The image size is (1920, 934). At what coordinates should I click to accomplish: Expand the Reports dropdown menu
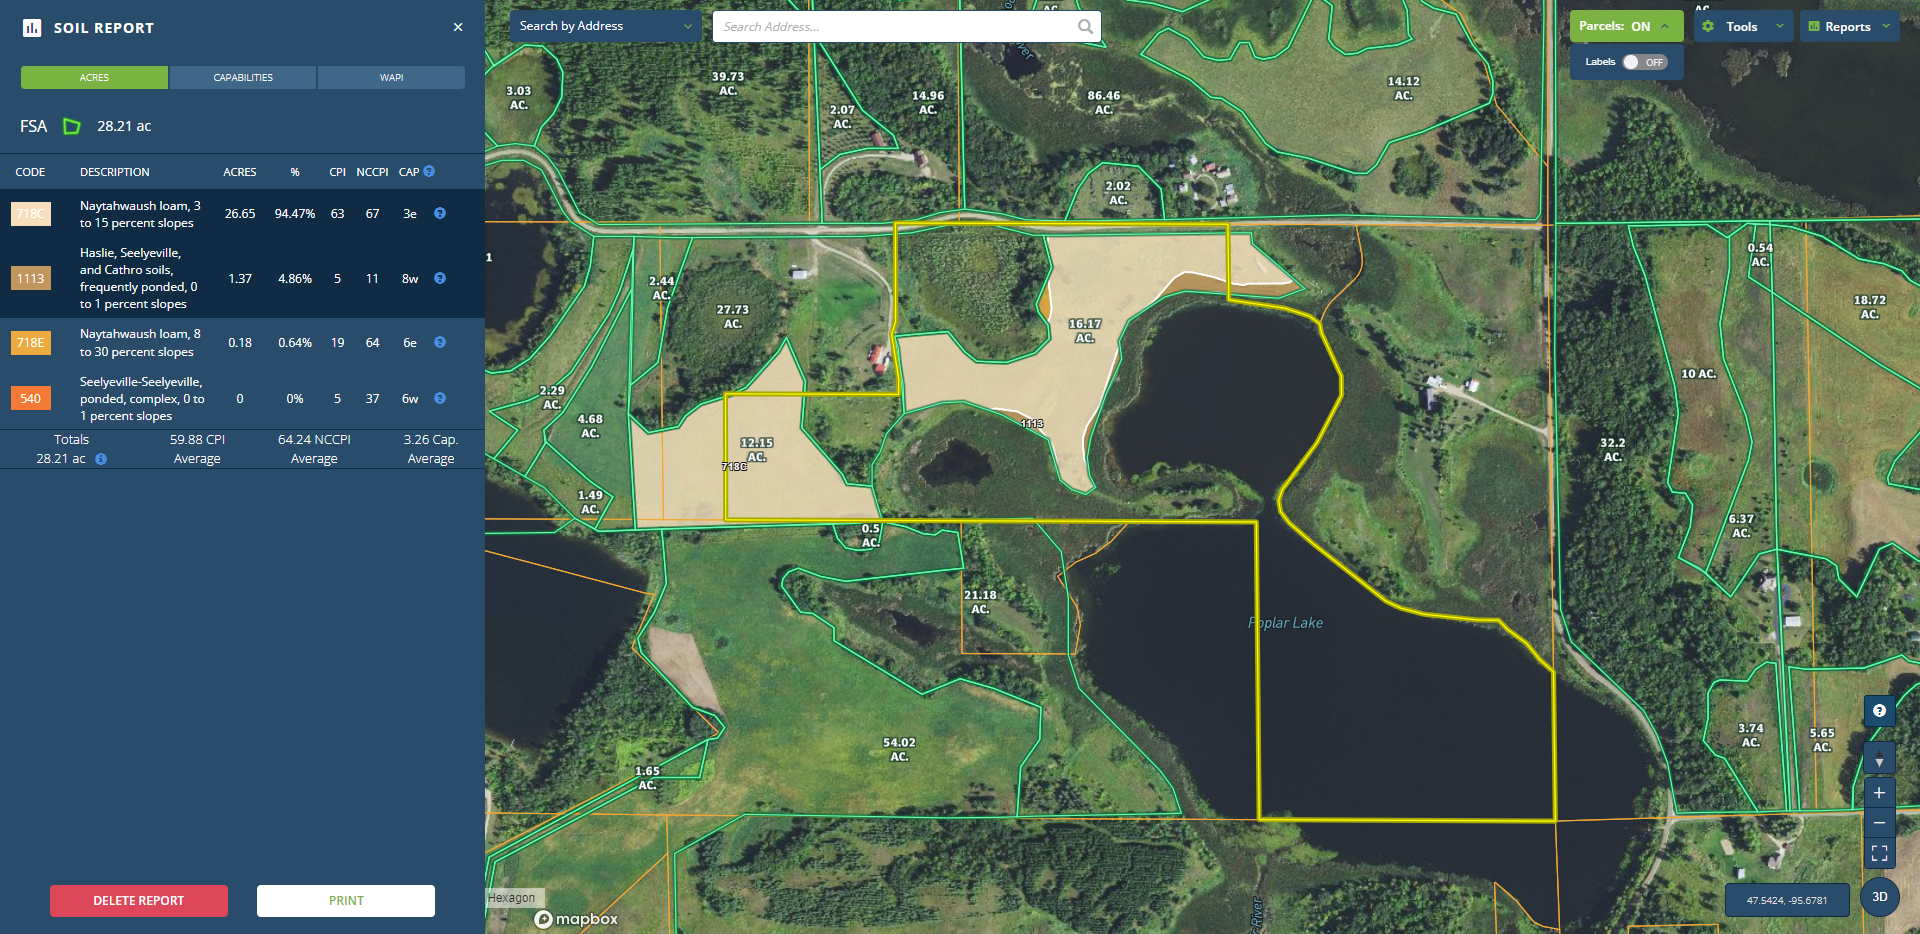[x=1849, y=27]
